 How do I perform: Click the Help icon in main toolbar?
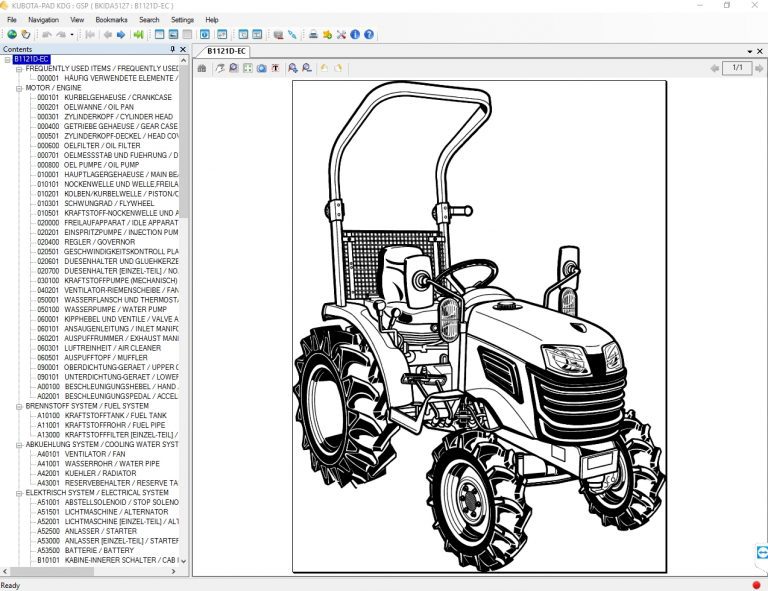(369, 34)
